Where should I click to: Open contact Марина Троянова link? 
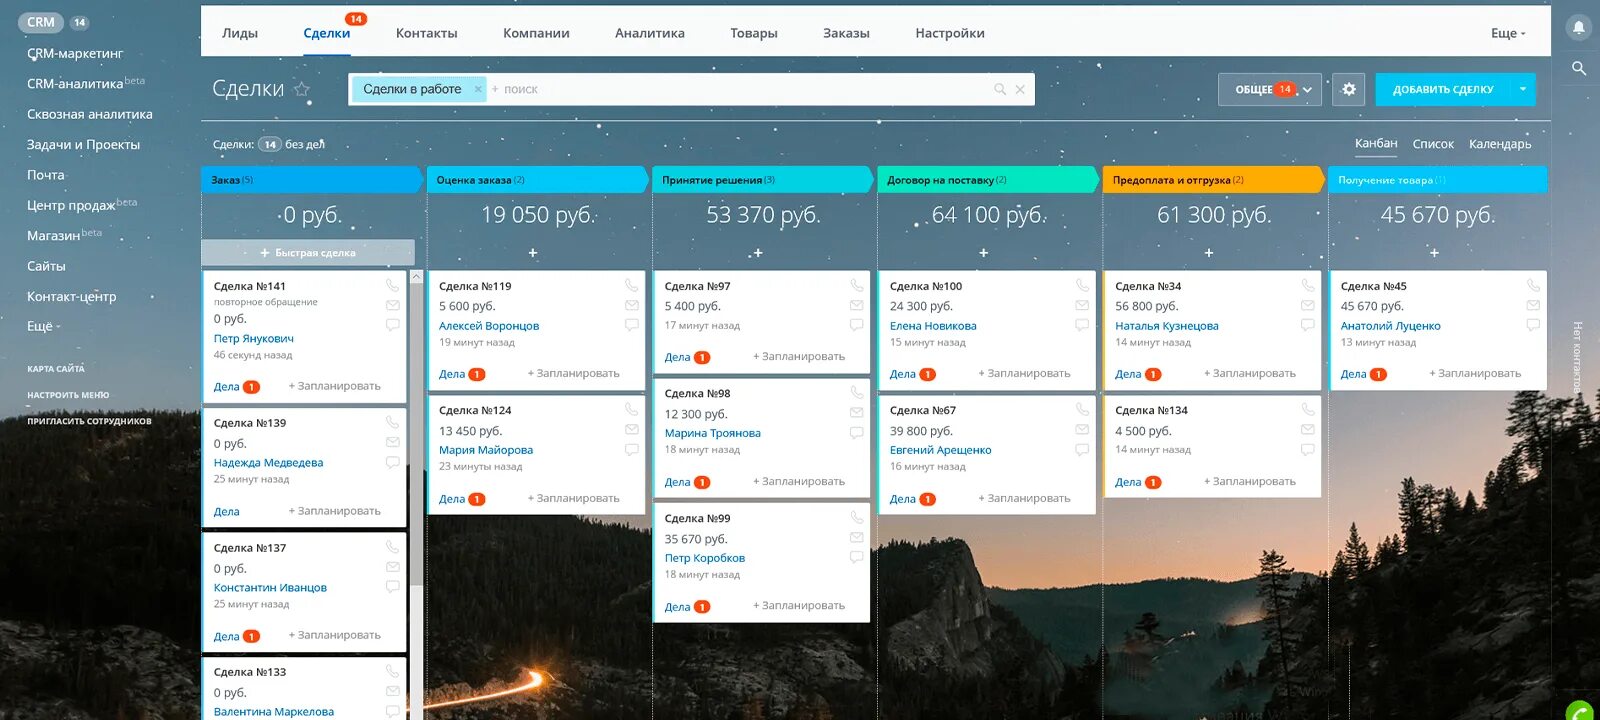[x=713, y=433]
